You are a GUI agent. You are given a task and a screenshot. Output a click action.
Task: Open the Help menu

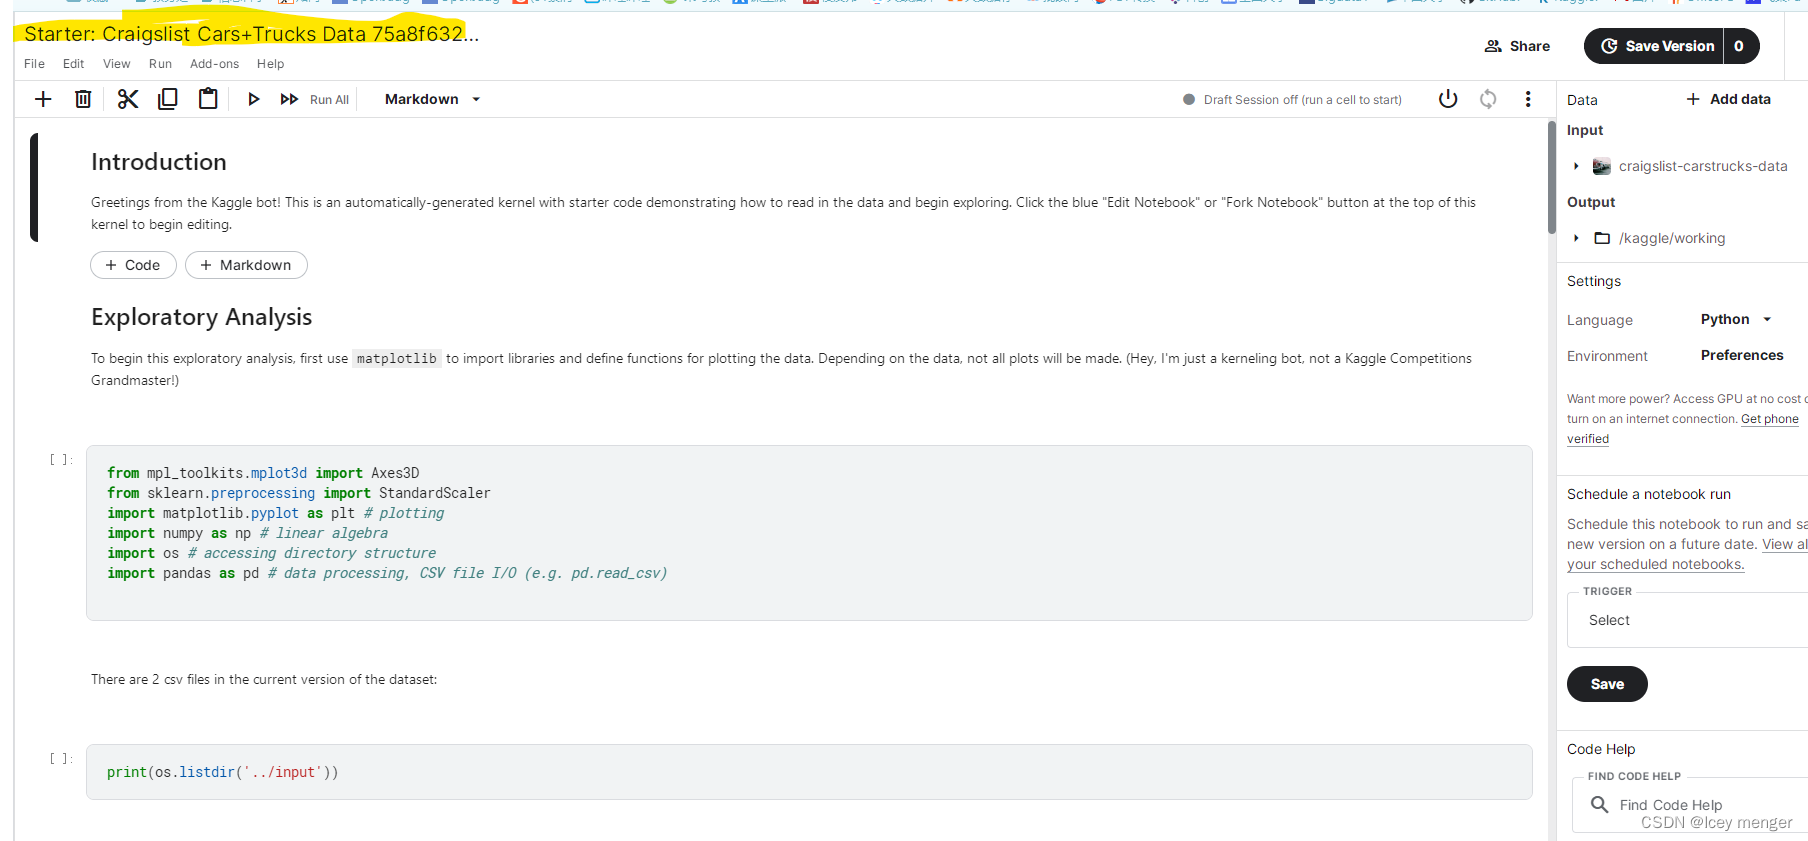[x=270, y=64]
